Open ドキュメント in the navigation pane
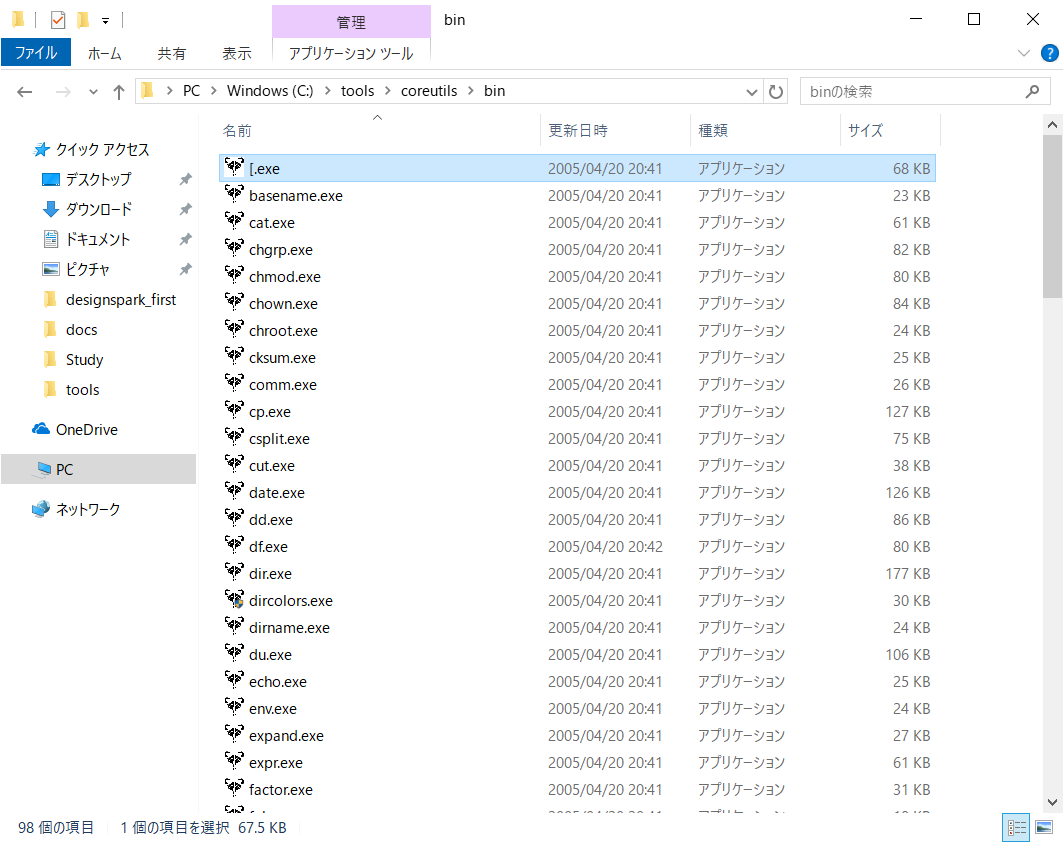This screenshot has width=1064, height=843. coord(98,239)
